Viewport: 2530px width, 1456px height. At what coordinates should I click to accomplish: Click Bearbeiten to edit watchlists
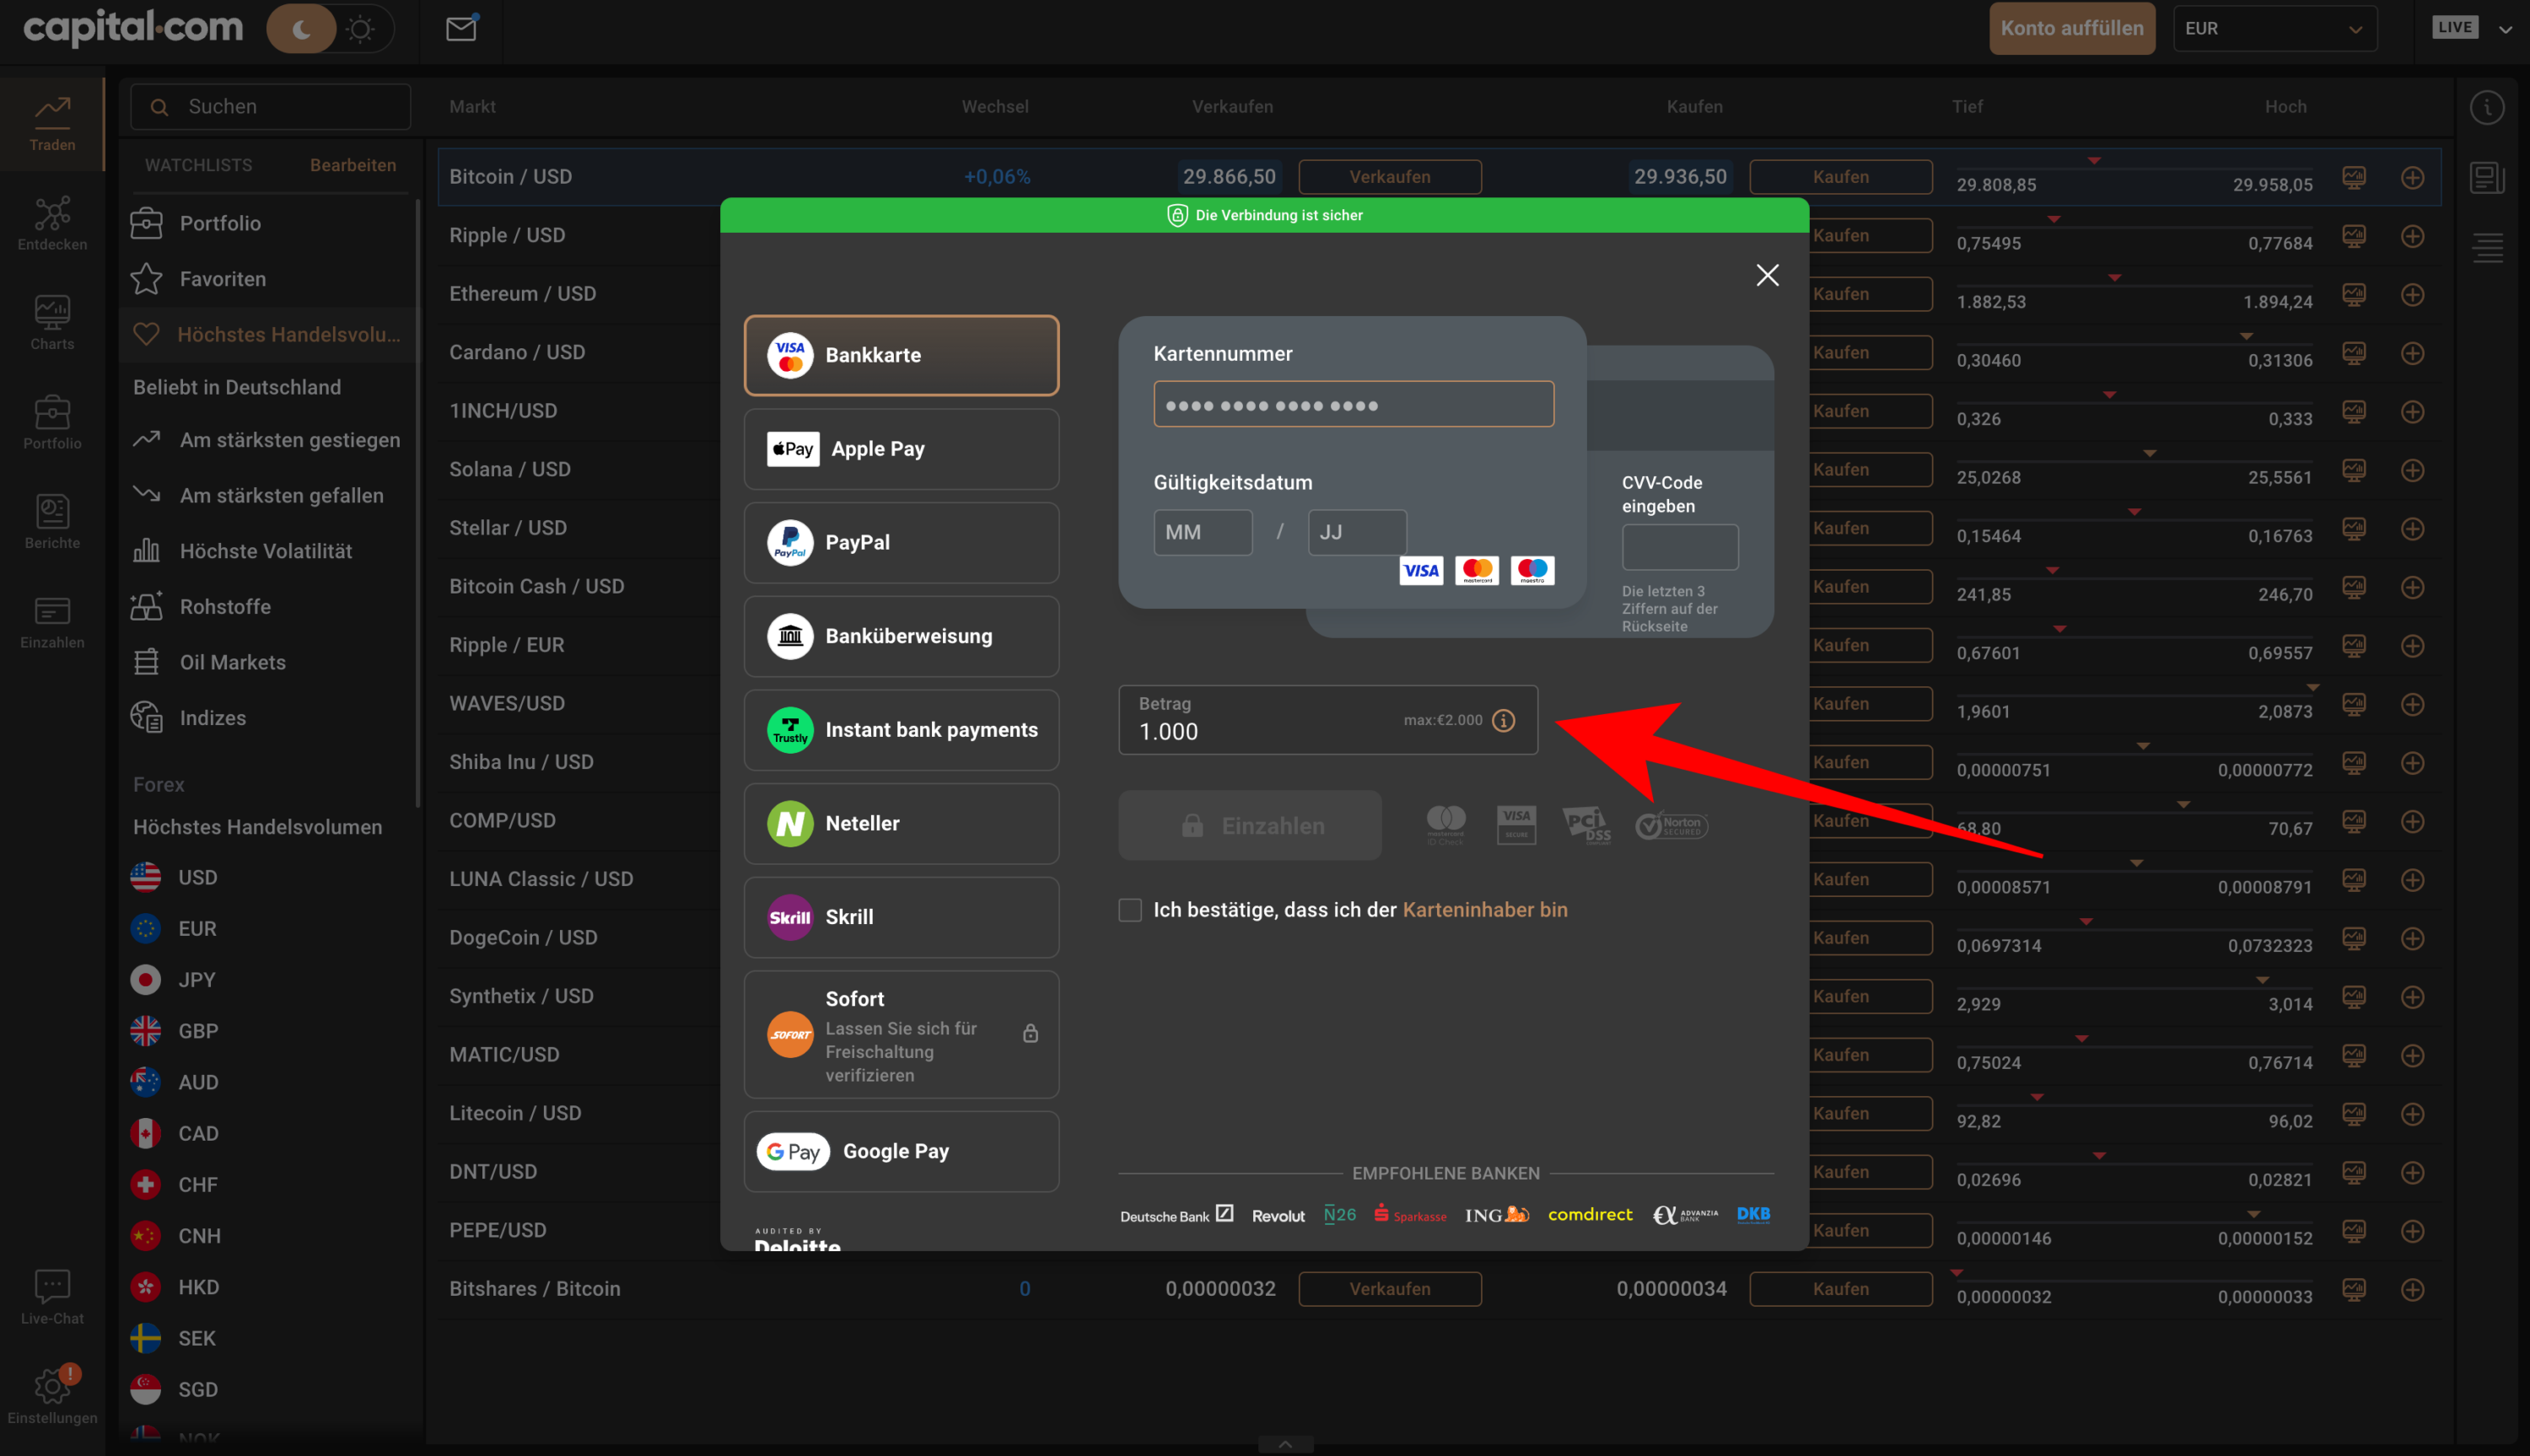[353, 165]
